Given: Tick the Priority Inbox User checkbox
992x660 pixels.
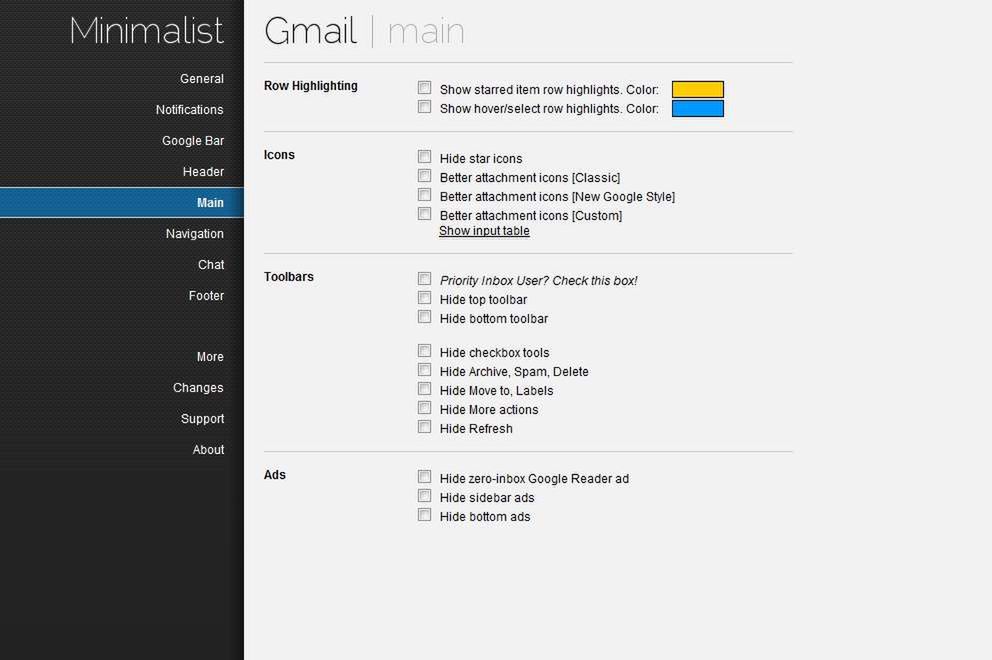Looking at the screenshot, I should pyautogui.click(x=425, y=278).
